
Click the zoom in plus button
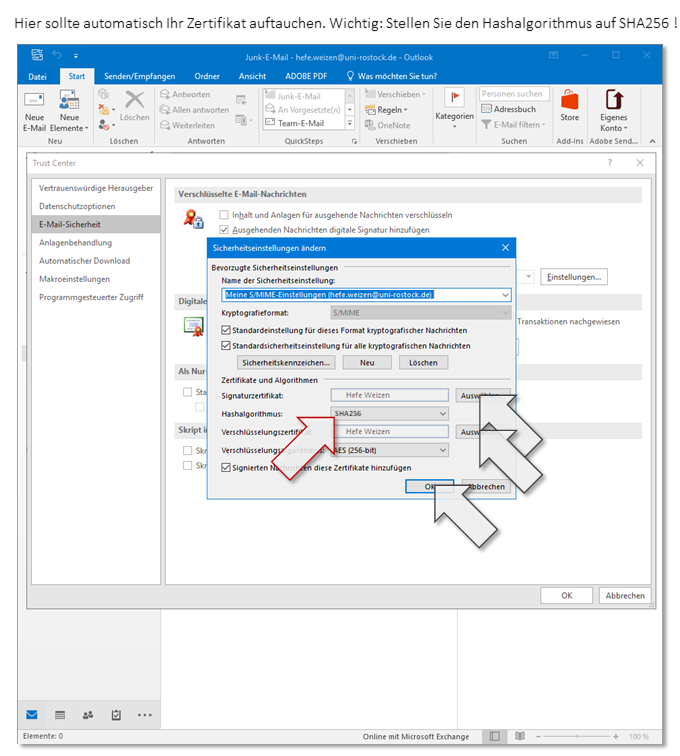tap(616, 737)
